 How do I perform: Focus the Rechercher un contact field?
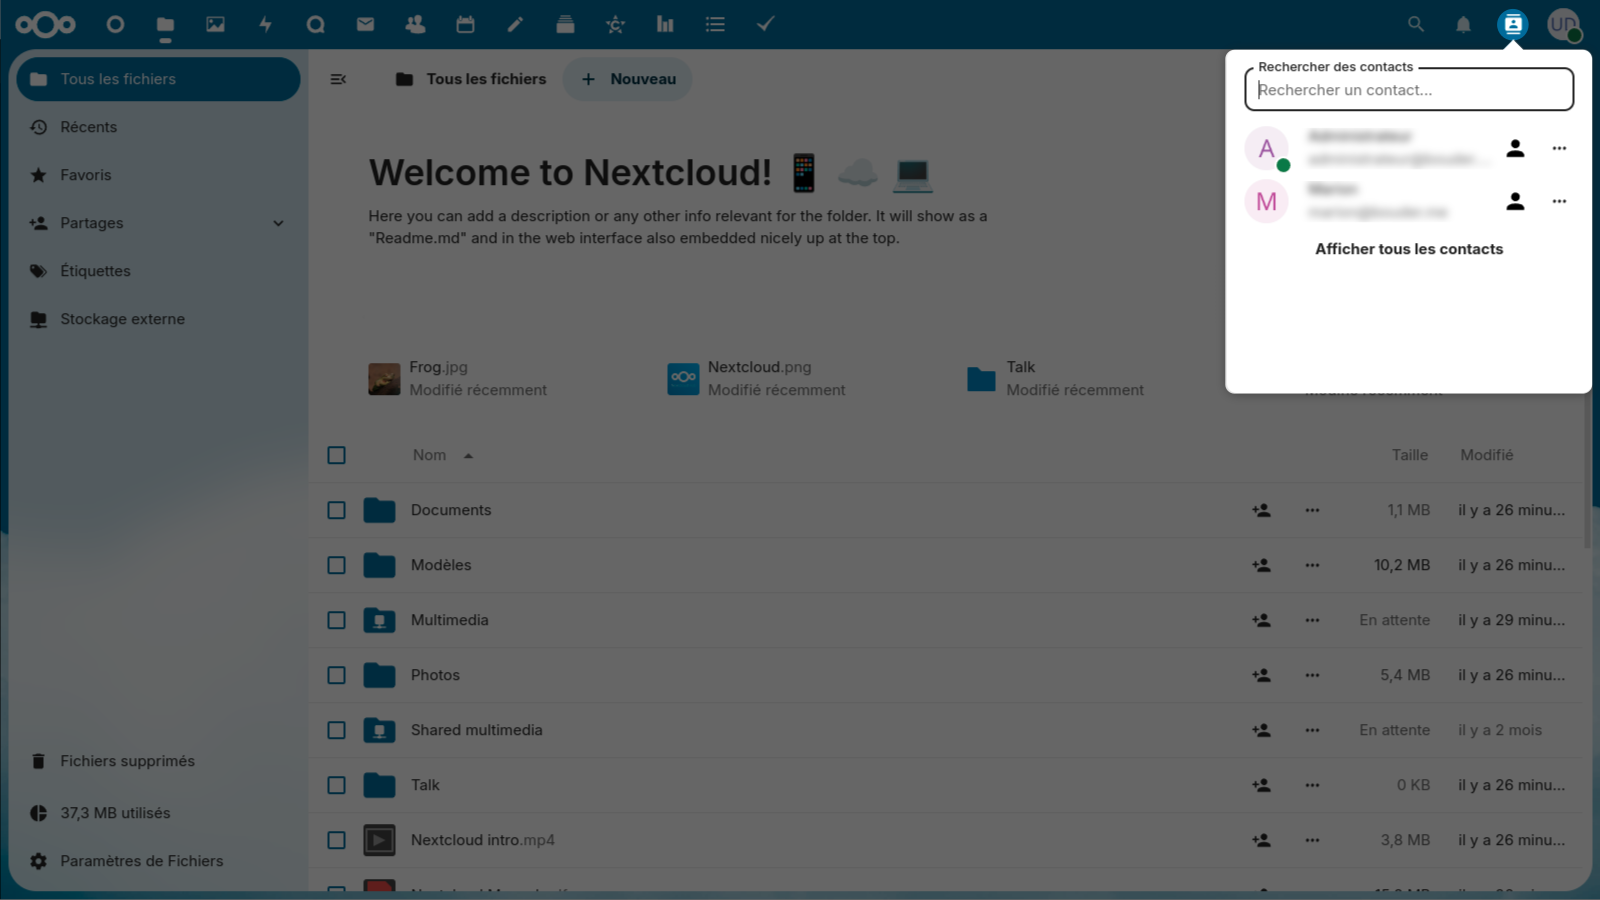[x=1408, y=90]
